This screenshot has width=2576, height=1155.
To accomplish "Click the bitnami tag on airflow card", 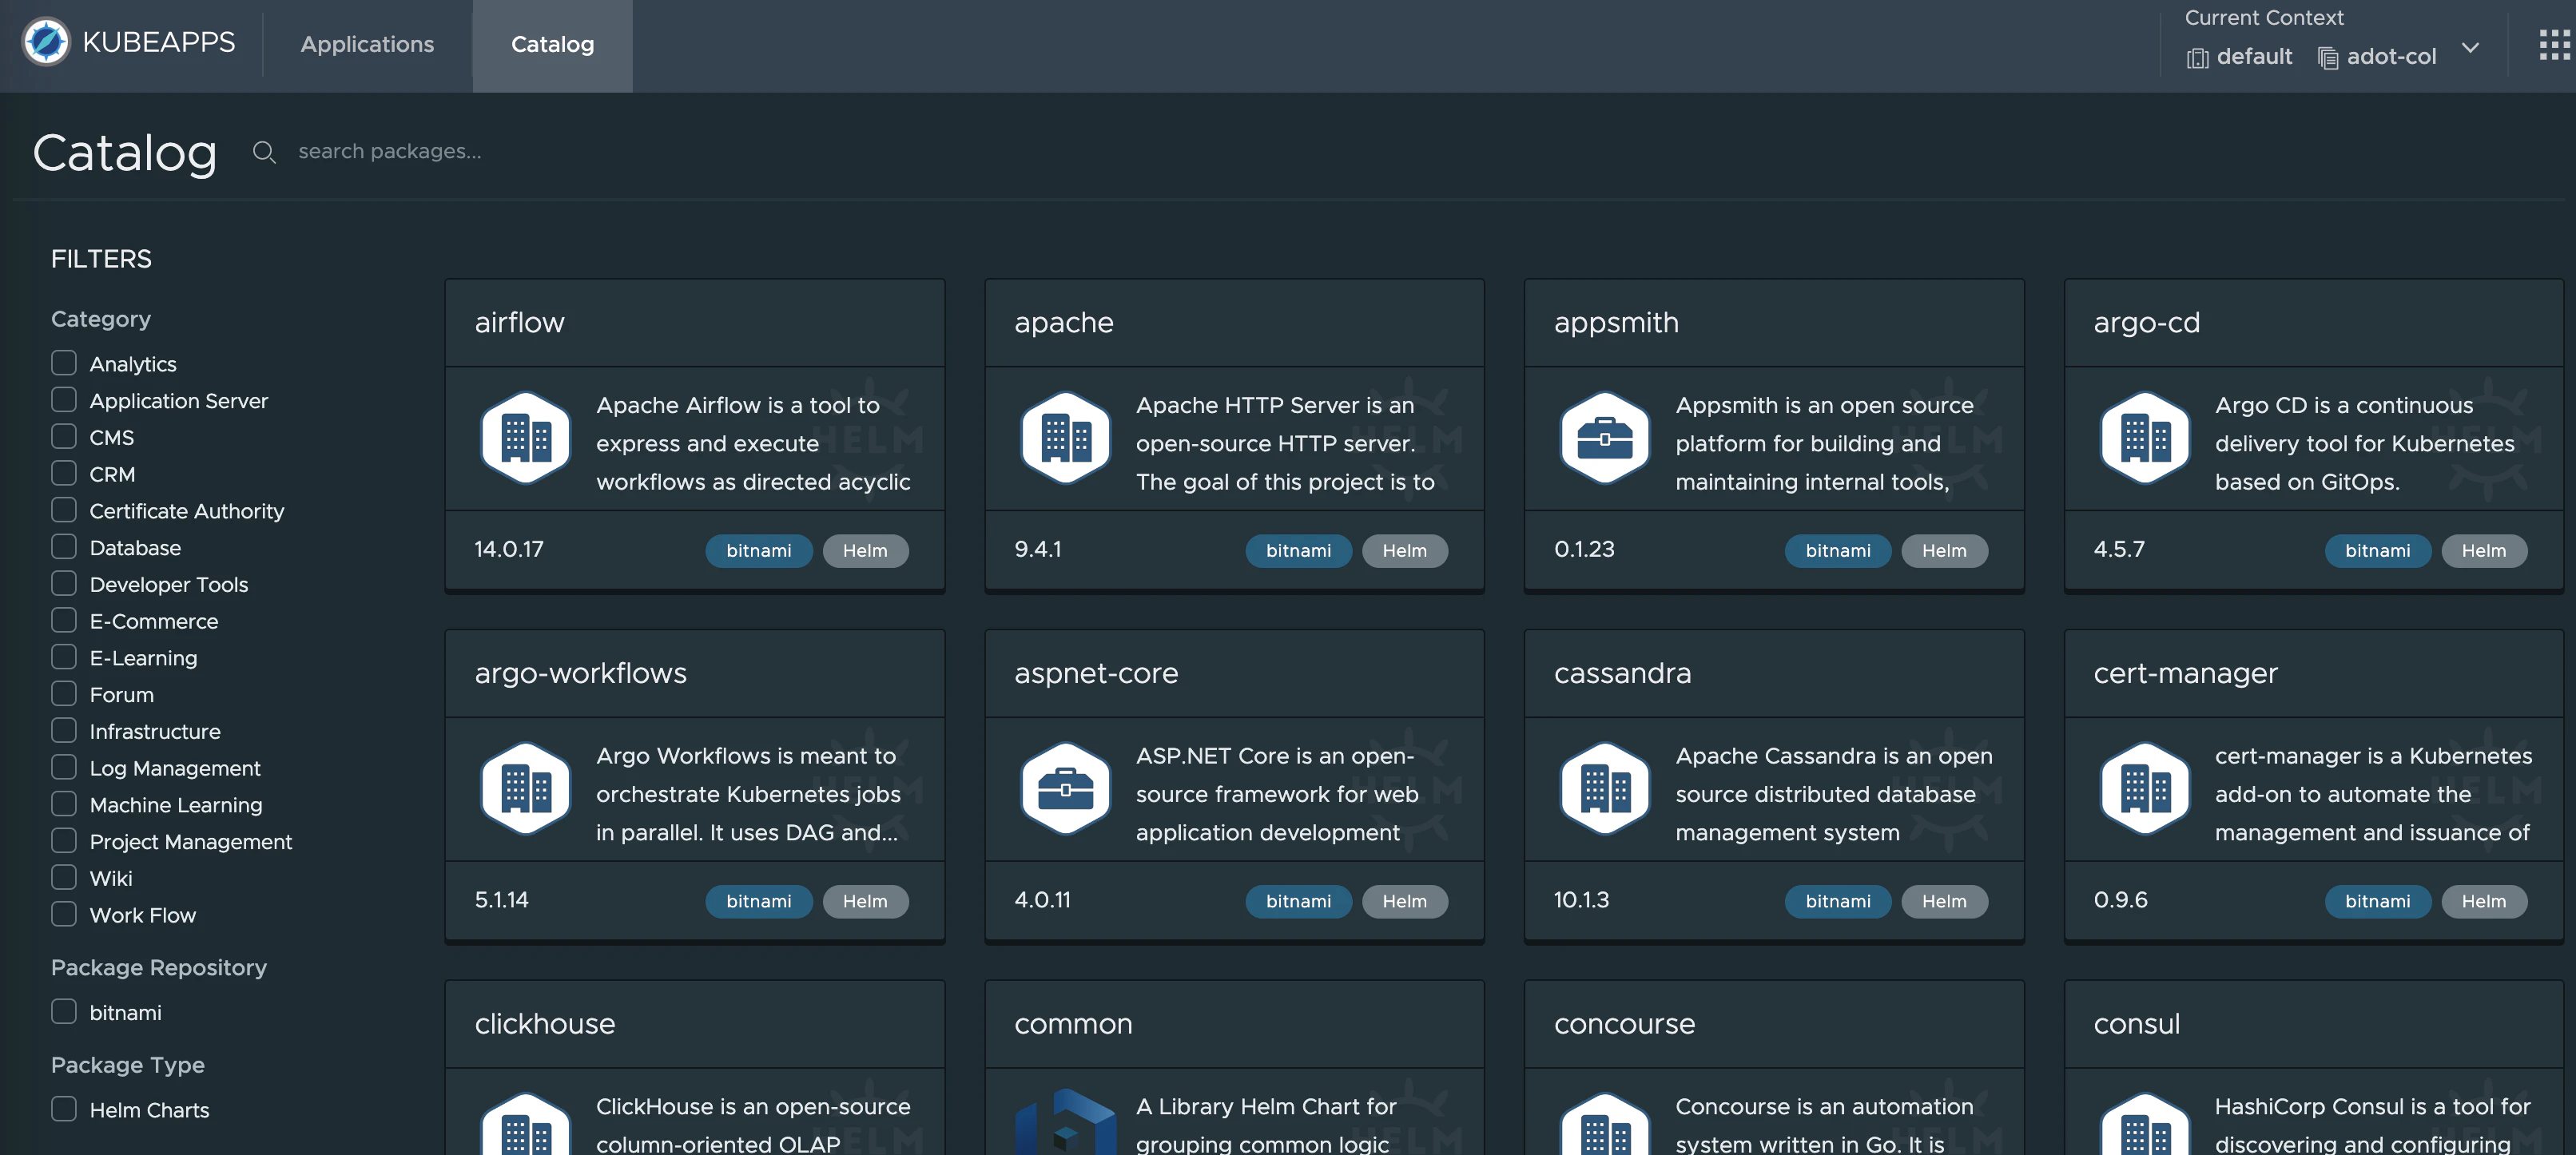I will pyautogui.click(x=759, y=551).
